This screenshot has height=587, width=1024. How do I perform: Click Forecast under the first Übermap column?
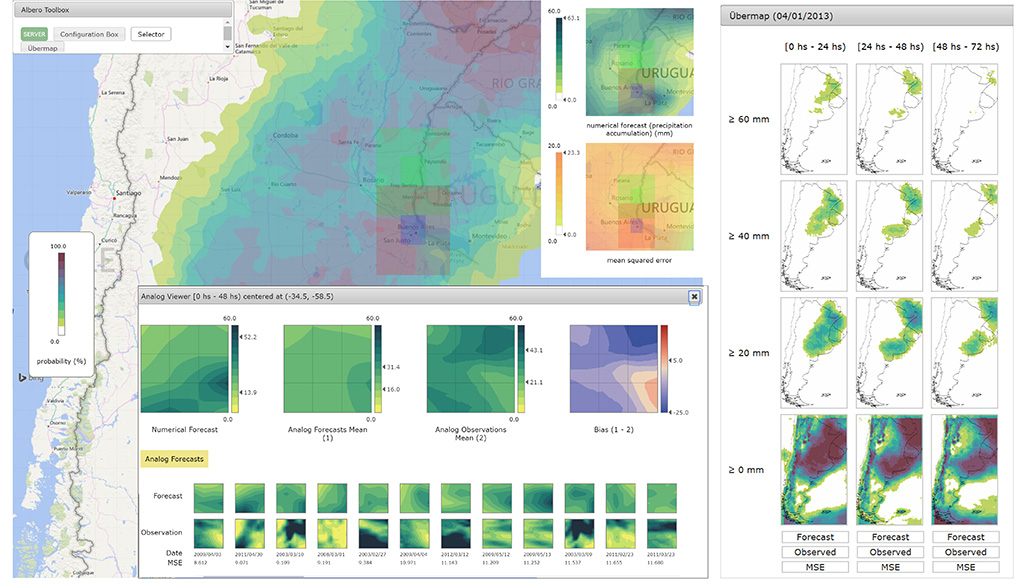[815, 536]
